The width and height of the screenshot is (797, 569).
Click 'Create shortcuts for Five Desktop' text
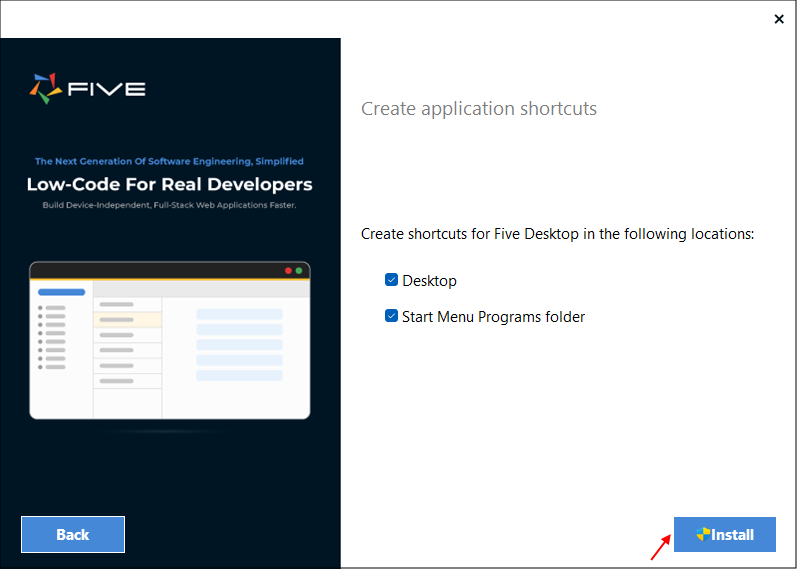point(558,234)
